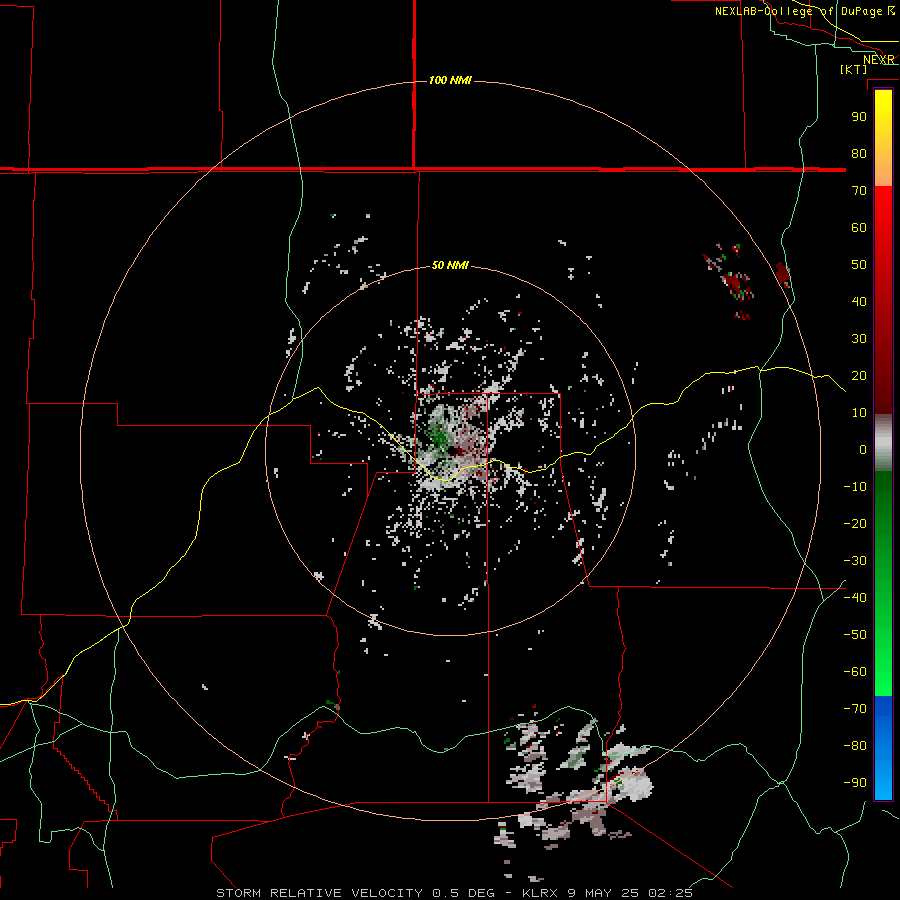The height and width of the screenshot is (900, 900).
Task: Click the -10 value on velocity scale
Action: point(855,487)
